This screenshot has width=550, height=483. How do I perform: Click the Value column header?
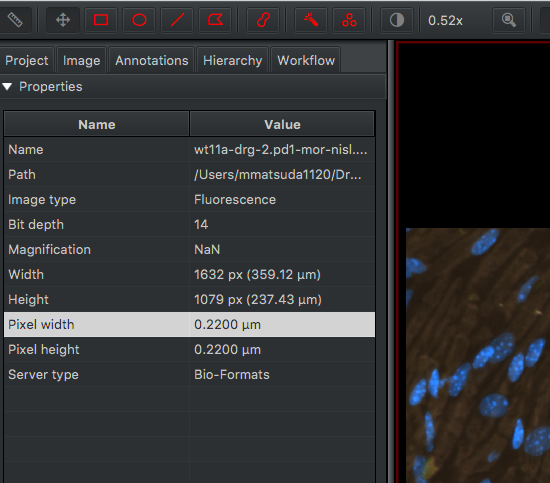(282, 125)
